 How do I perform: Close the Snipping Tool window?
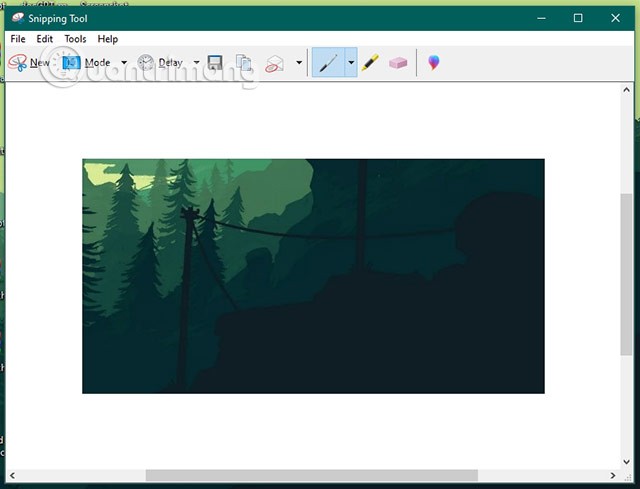pyautogui.click(x=615, y=18)
